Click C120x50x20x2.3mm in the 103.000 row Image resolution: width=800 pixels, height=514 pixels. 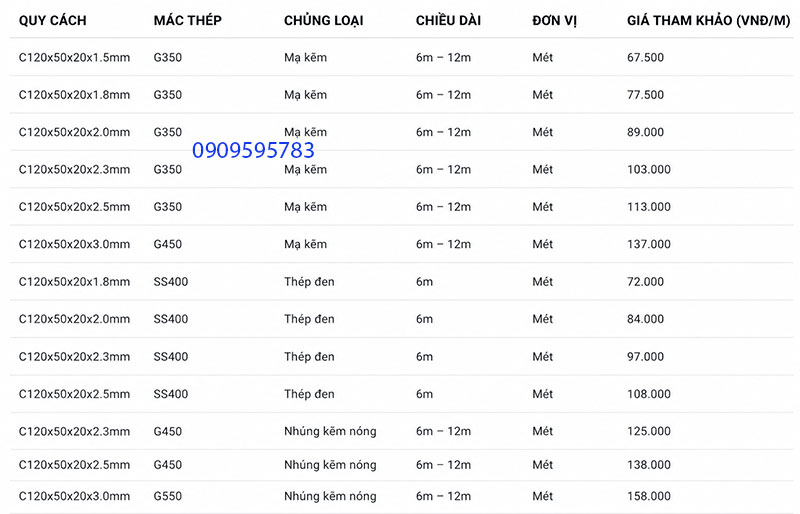(74, 169)
